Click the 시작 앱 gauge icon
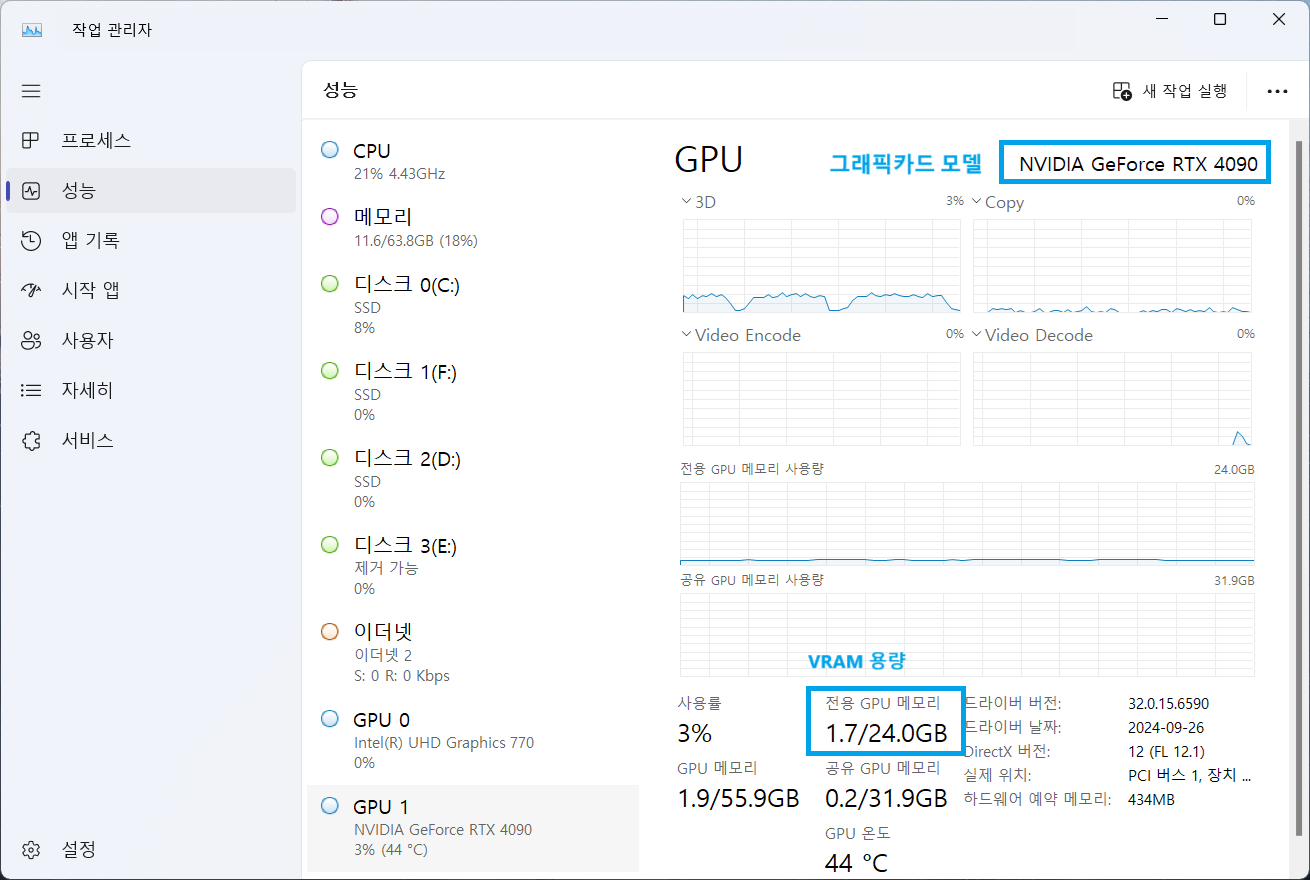Screen dimensions: 1310x880 (x=31, y=290)
